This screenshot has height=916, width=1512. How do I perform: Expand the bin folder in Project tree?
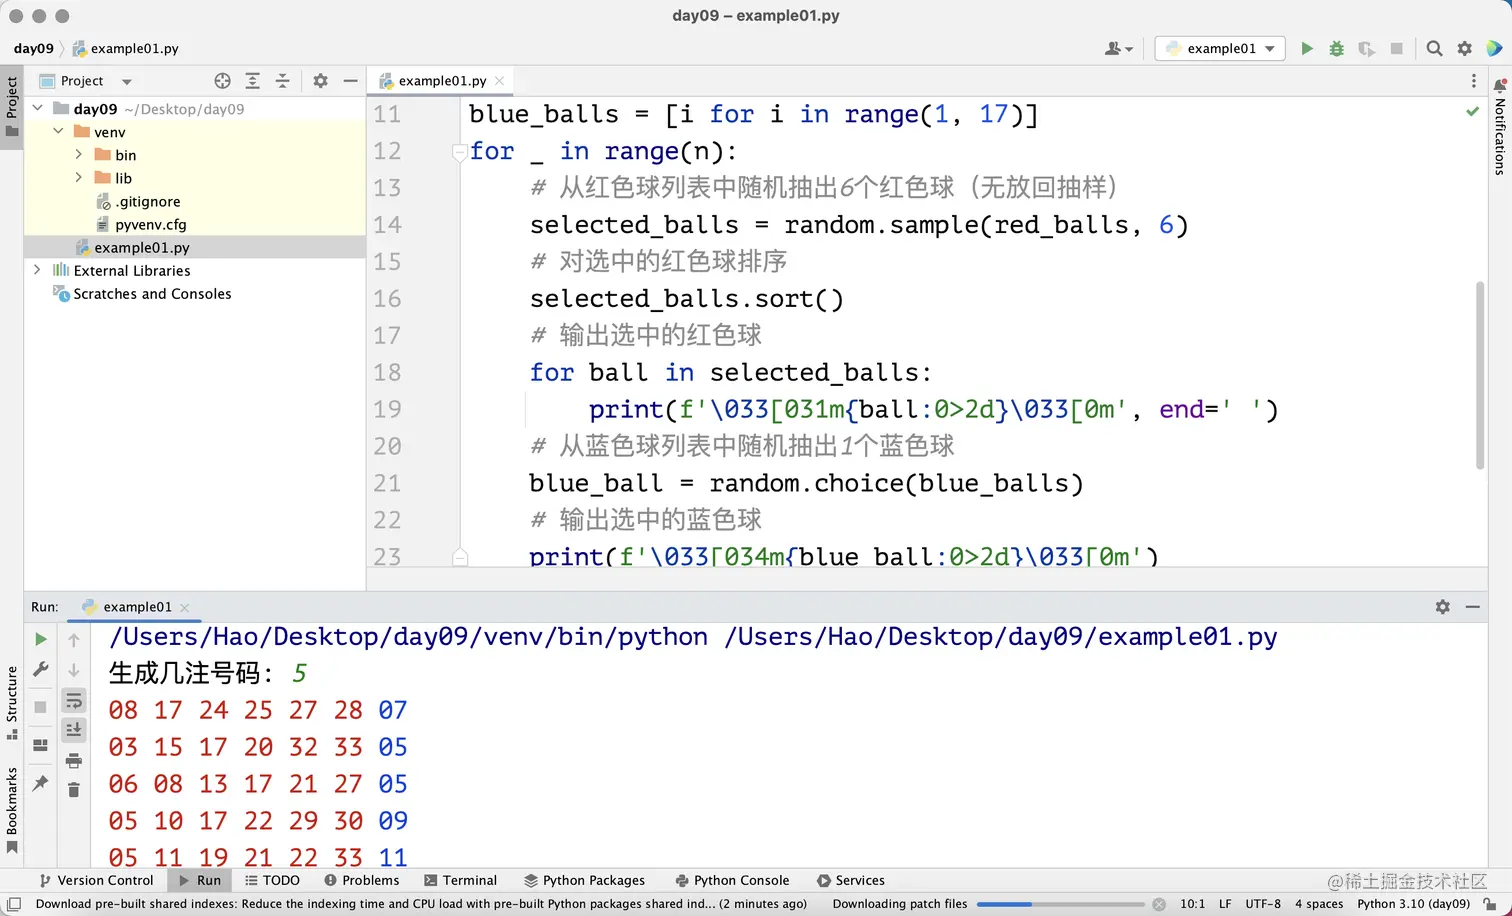point(79,154)
